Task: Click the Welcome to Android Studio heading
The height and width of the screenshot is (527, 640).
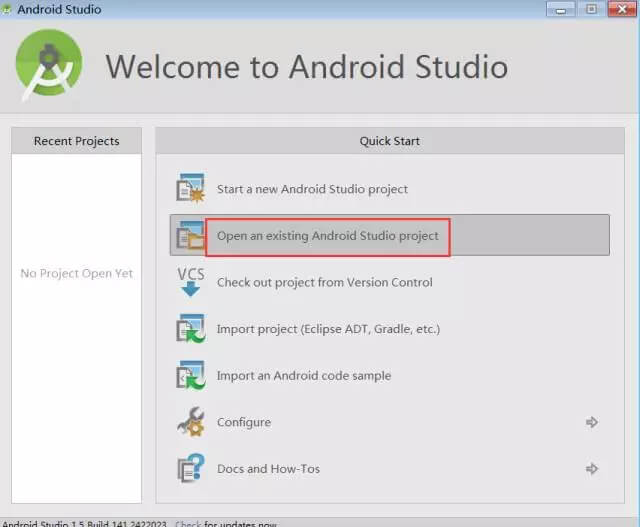Action: click(307, 67)
